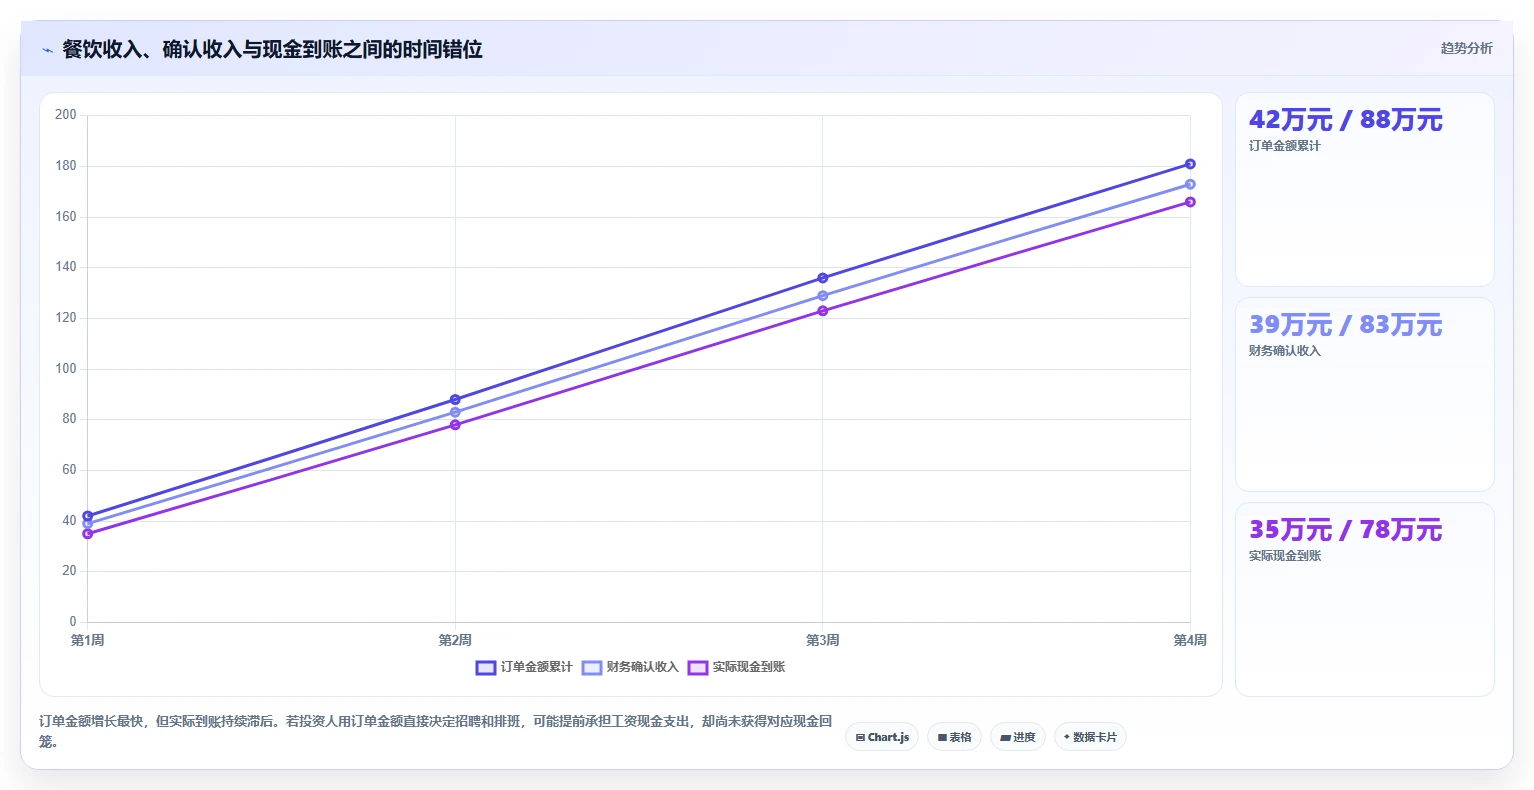Select the 实际现金到账 data point at 第3周
The width and height of the screenshot is (1534, 790).
[823, 311]
